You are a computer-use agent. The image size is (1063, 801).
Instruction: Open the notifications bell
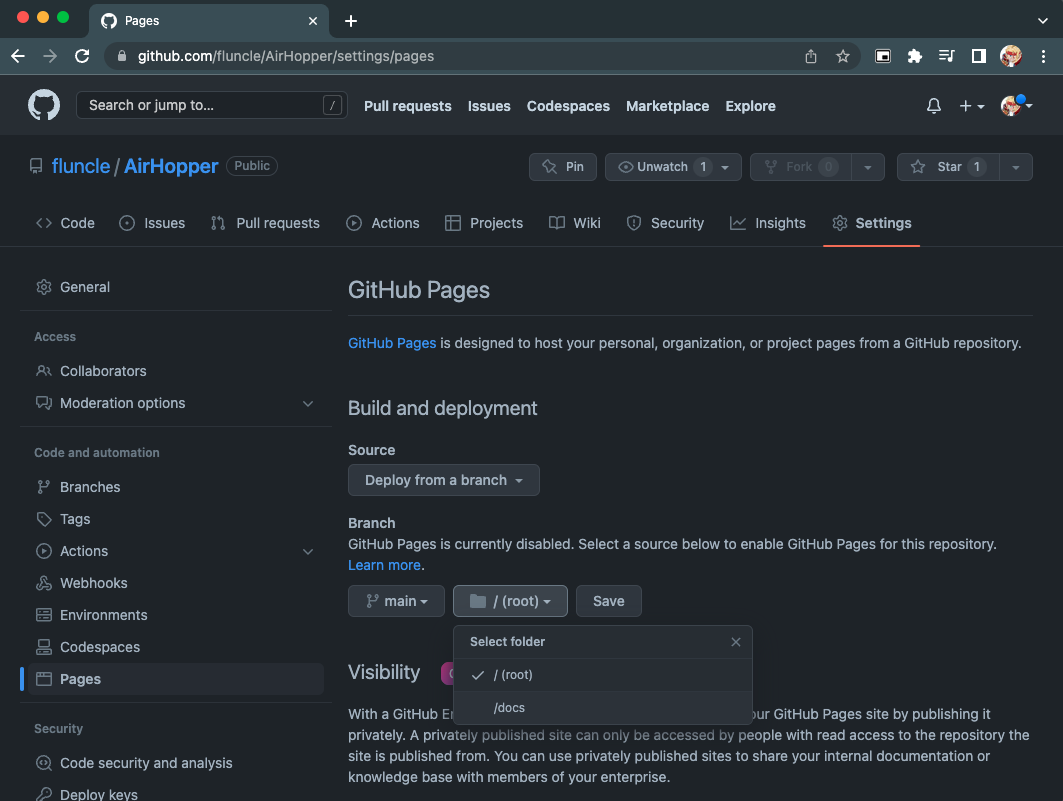pyautogui.click(x=932, y=105)
